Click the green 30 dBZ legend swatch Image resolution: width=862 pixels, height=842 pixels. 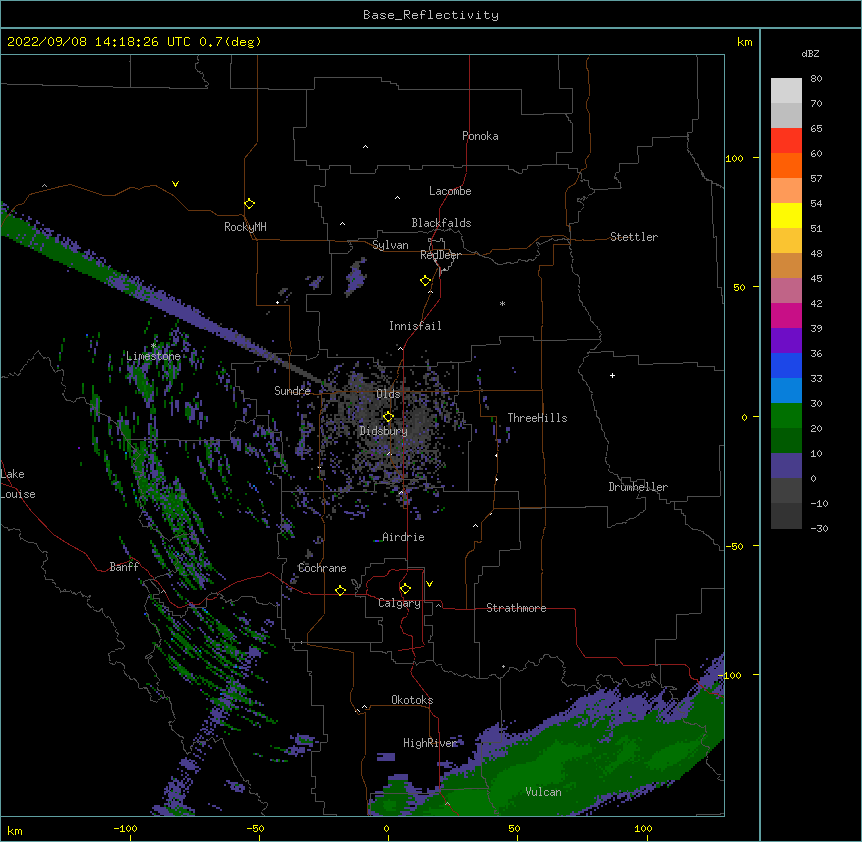[x=786, y=416]
